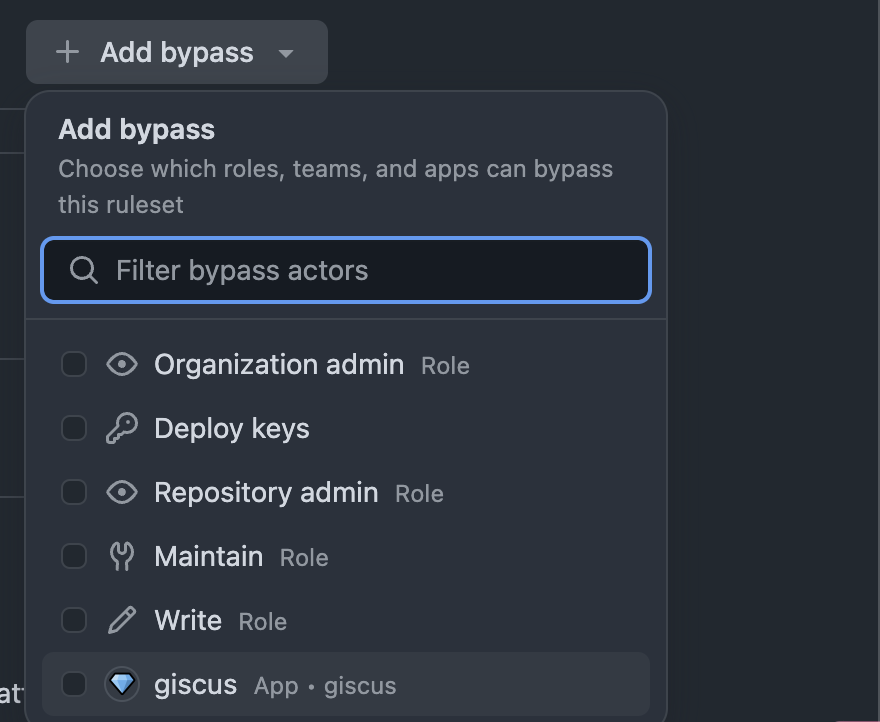880x722 pixels.
Task: Click the eye icon beside Organization admin
Action: pyautogui.click(x=121, y=364)
